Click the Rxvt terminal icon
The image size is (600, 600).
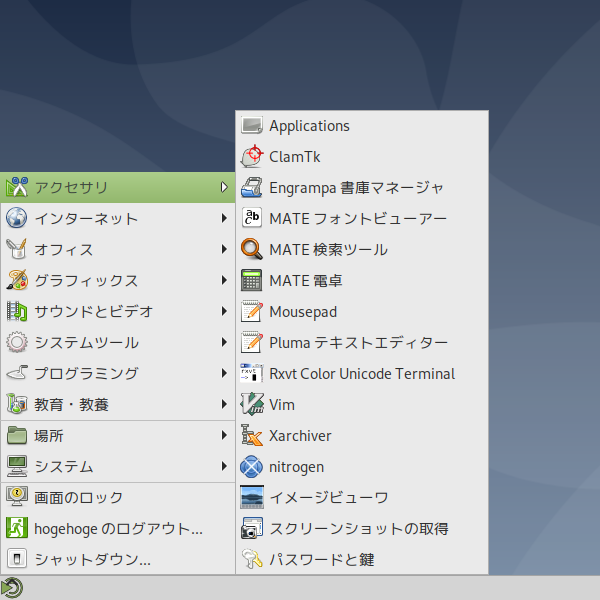tap(251, 373)
